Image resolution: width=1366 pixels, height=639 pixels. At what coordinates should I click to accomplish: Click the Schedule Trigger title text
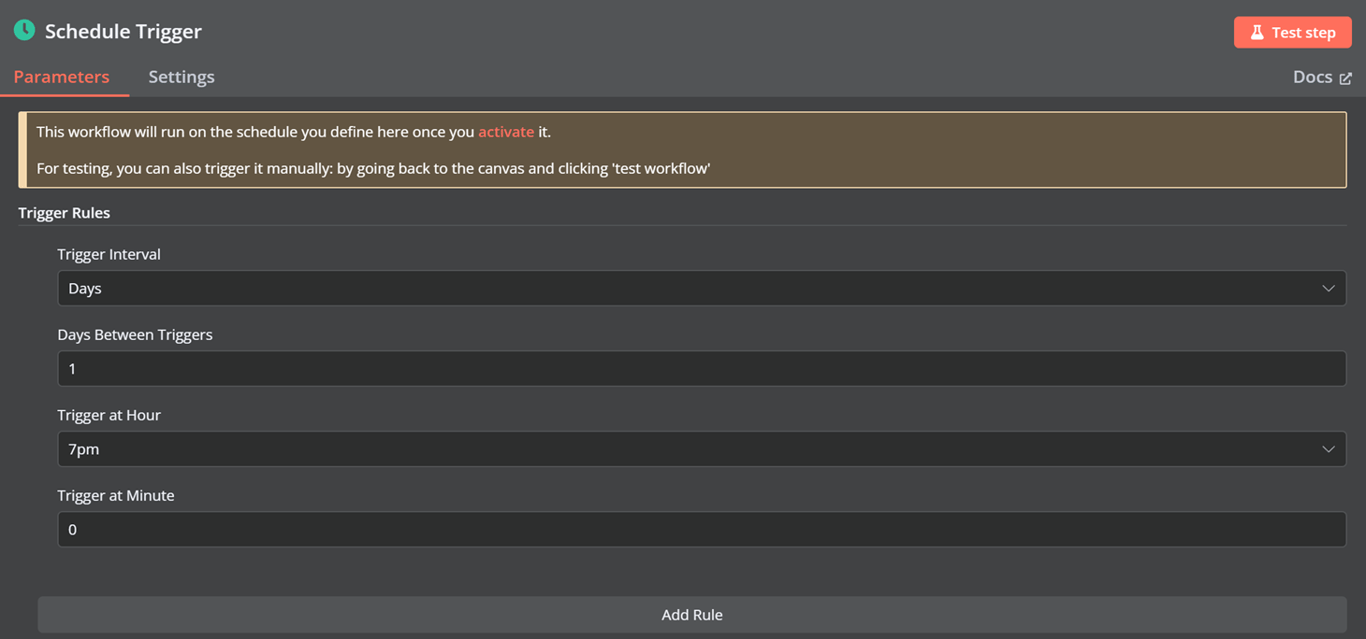[120, 31]
